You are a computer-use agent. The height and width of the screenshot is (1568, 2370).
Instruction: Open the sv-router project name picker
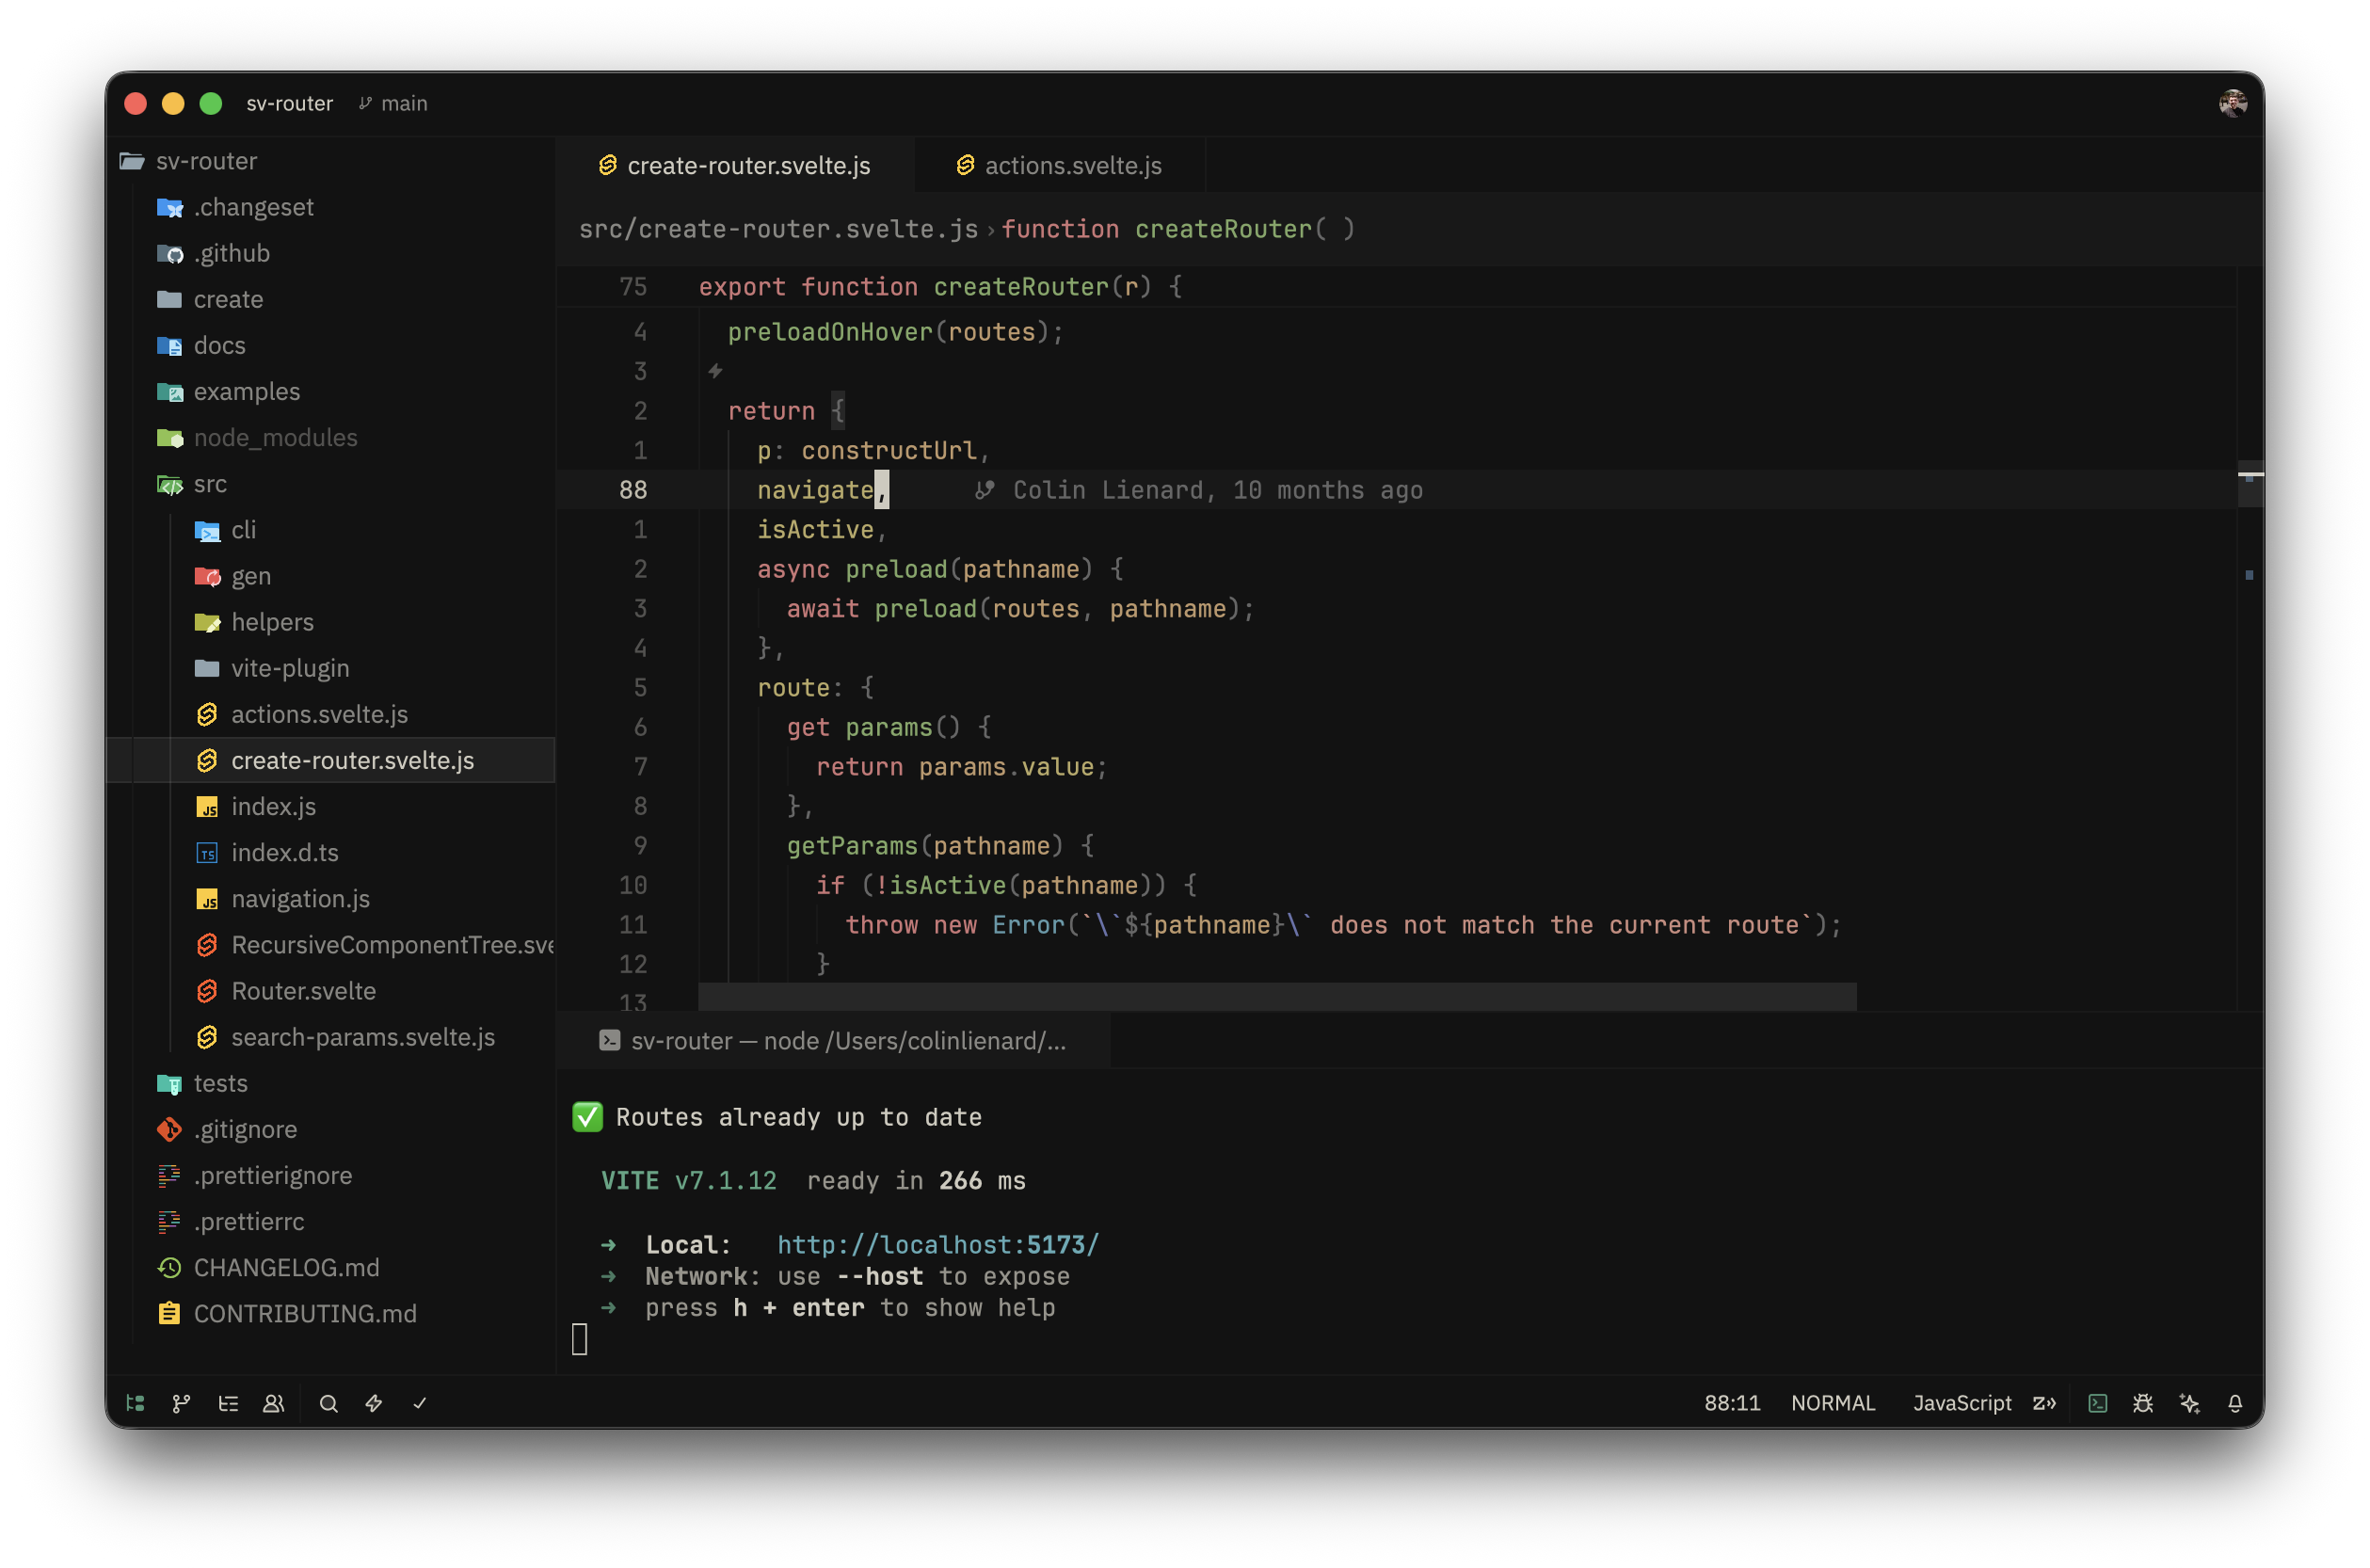[x=289, y=103]
